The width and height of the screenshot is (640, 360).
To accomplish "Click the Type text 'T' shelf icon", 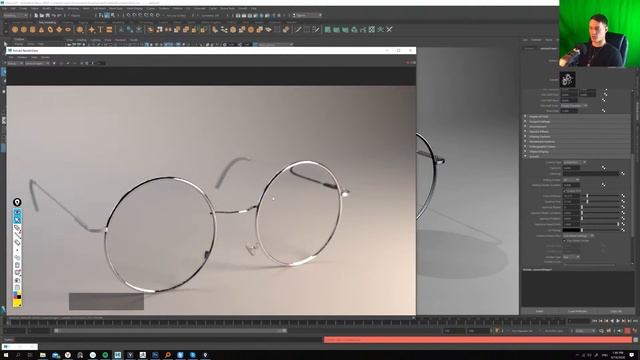I will [x=100, y=29].
